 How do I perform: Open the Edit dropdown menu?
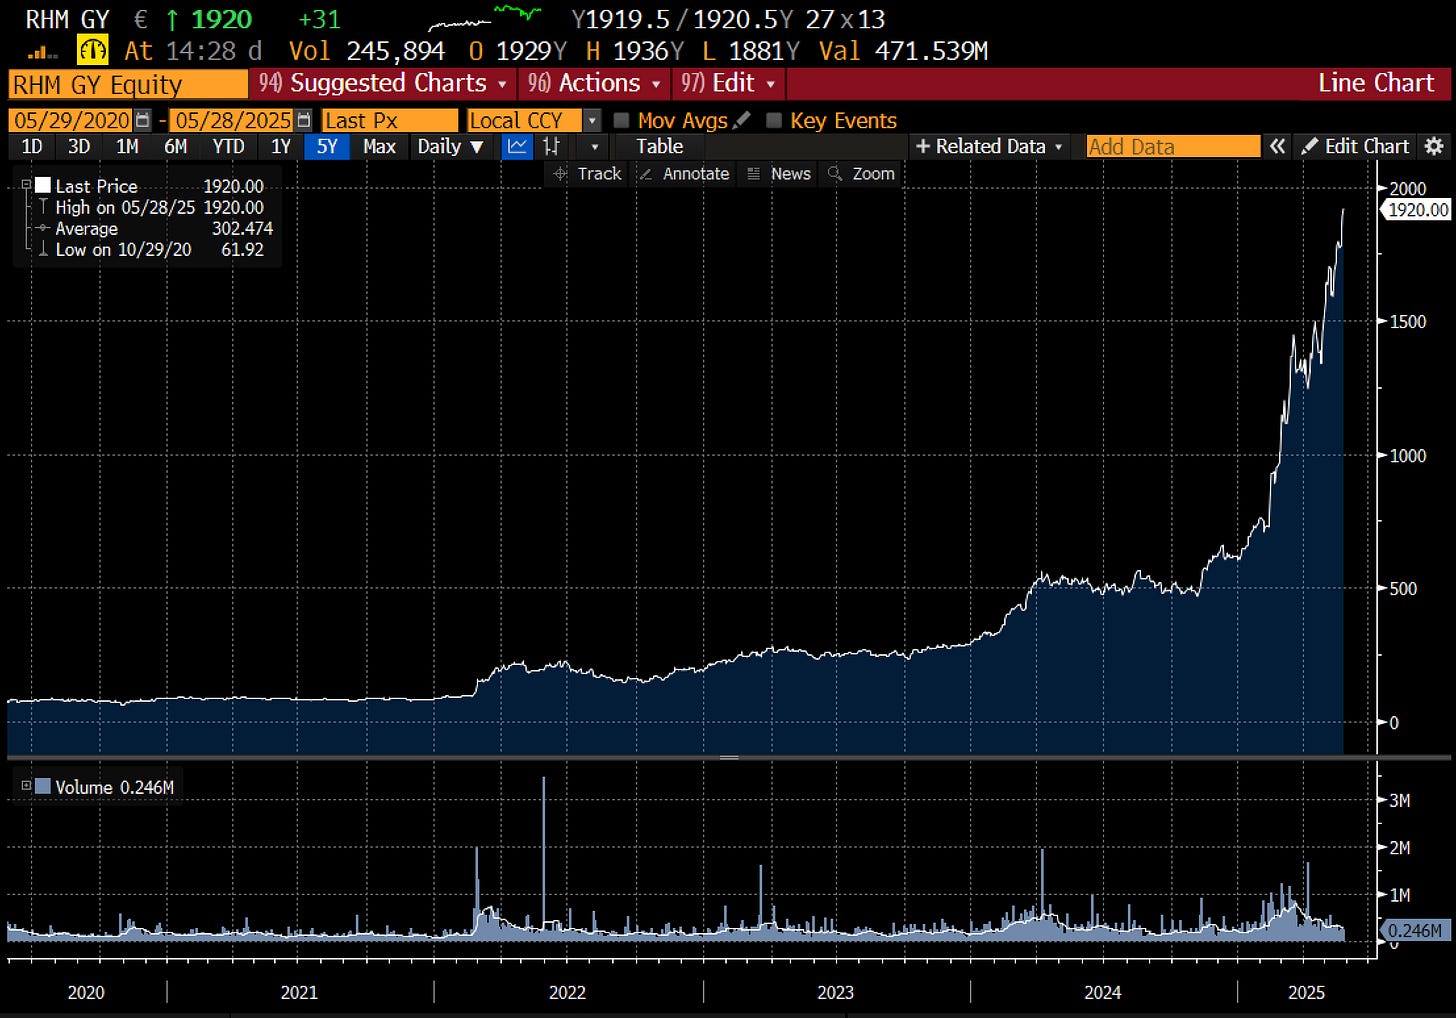(727, 83)
